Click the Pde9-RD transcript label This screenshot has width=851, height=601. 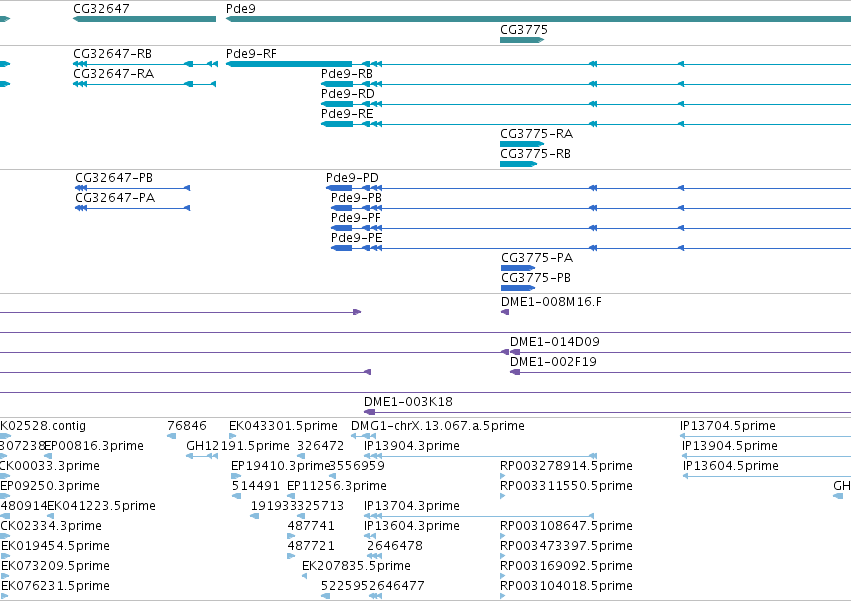pos(347,94)
